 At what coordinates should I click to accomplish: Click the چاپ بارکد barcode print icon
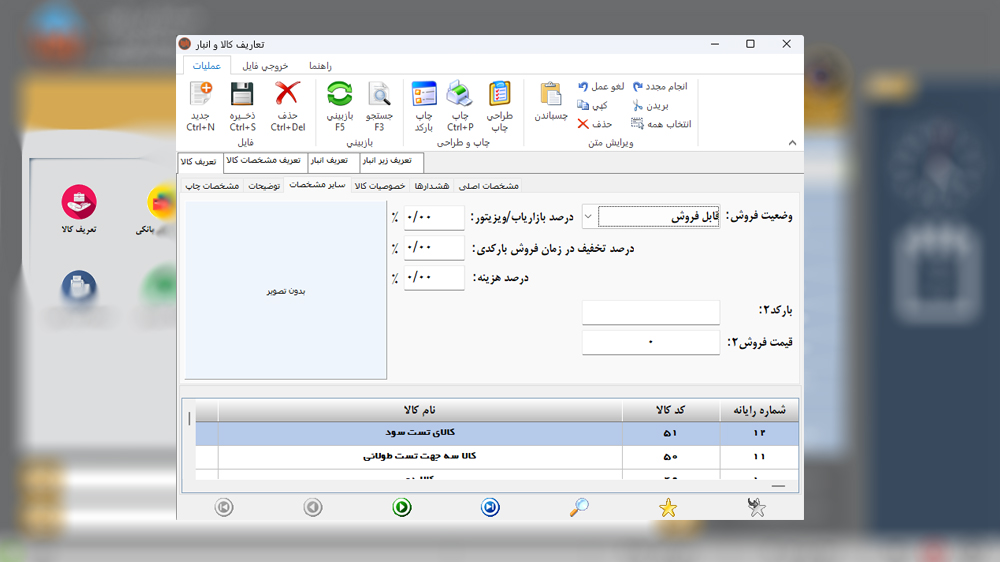tap(424, 96)
